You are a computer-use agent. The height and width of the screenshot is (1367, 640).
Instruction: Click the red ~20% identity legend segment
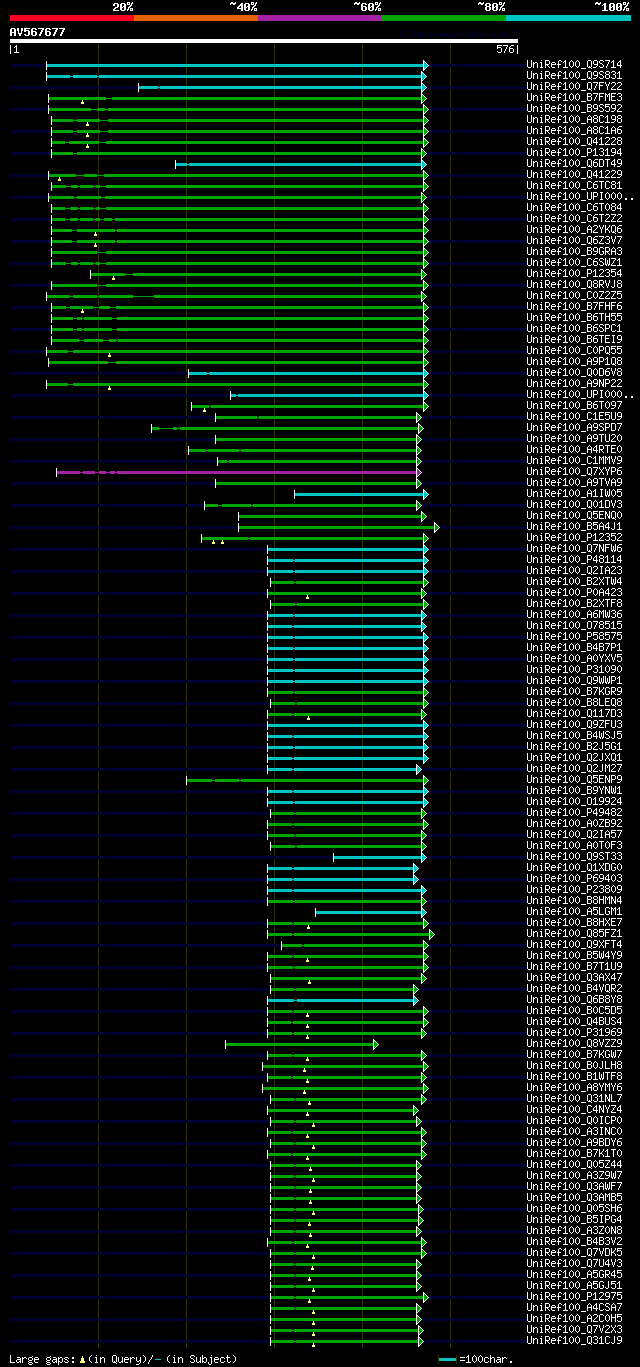coord(71,17)
